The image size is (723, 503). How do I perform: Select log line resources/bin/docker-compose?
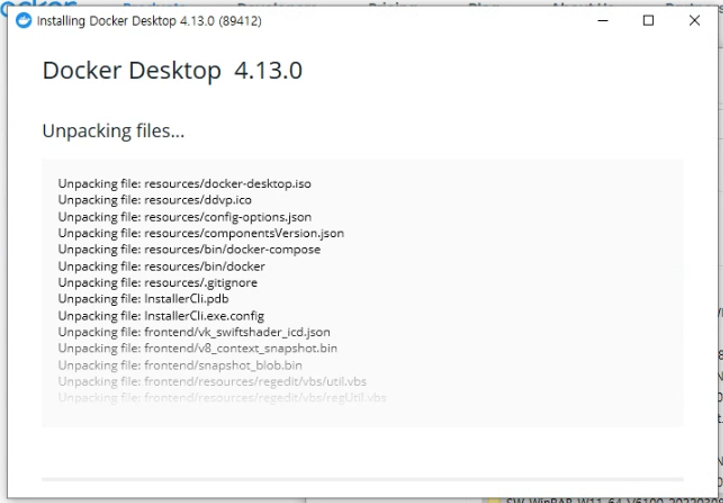click(189, 249)
